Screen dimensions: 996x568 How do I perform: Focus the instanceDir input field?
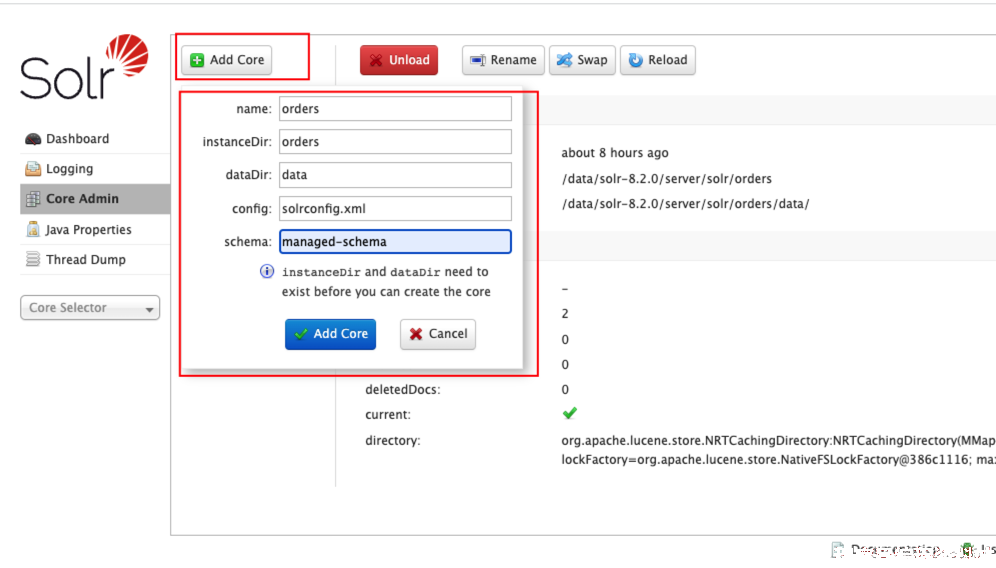coord(395,142)
